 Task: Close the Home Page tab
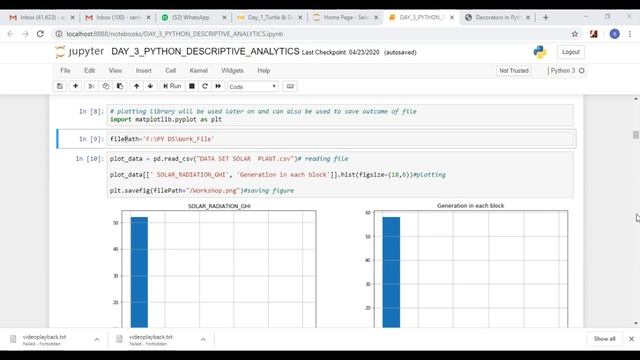pyautogui.click(x=376, y=18)
